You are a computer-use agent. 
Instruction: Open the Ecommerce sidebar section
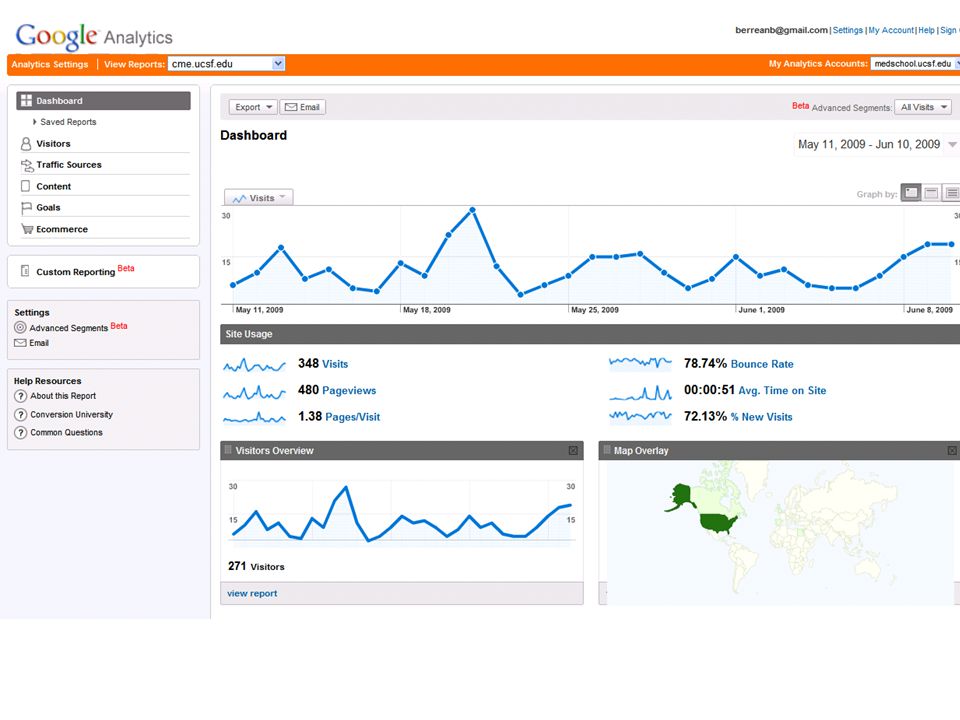(x=62, y=229)
